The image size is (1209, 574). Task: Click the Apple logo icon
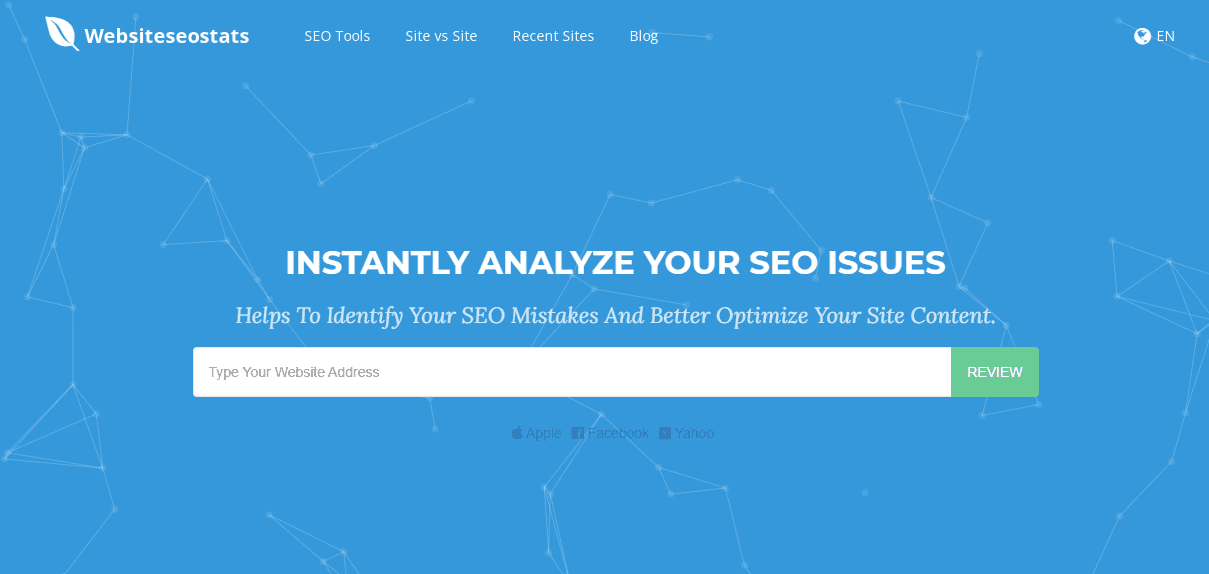[x=517, y=433]
